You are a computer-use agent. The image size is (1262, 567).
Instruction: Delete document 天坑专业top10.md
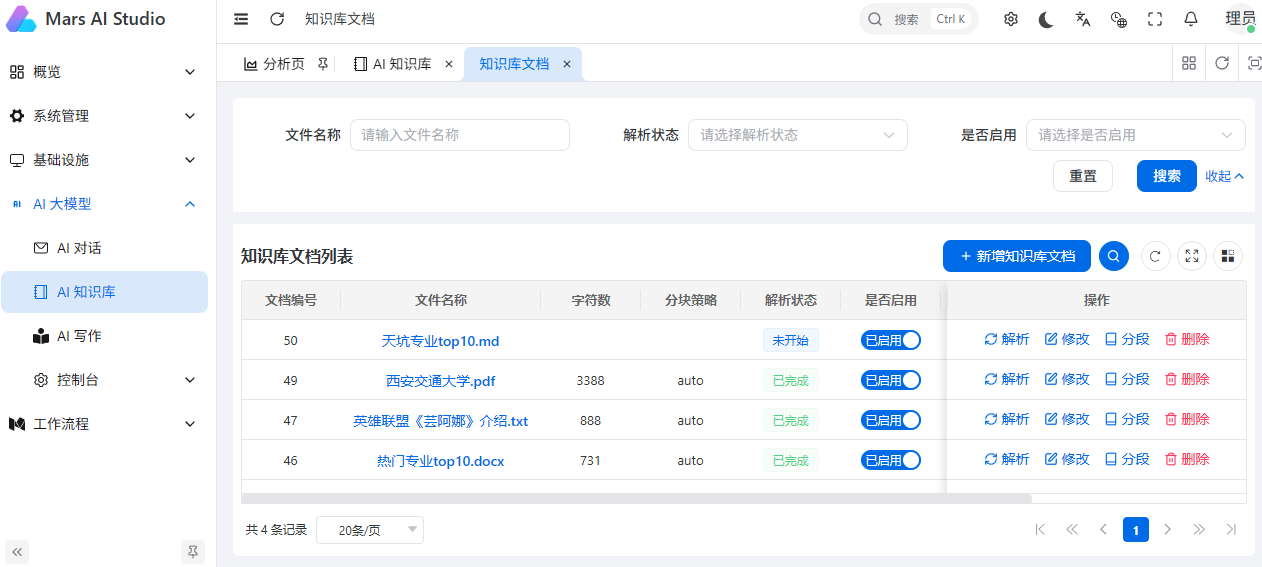pyautogui.click(x=1187, y=339)
